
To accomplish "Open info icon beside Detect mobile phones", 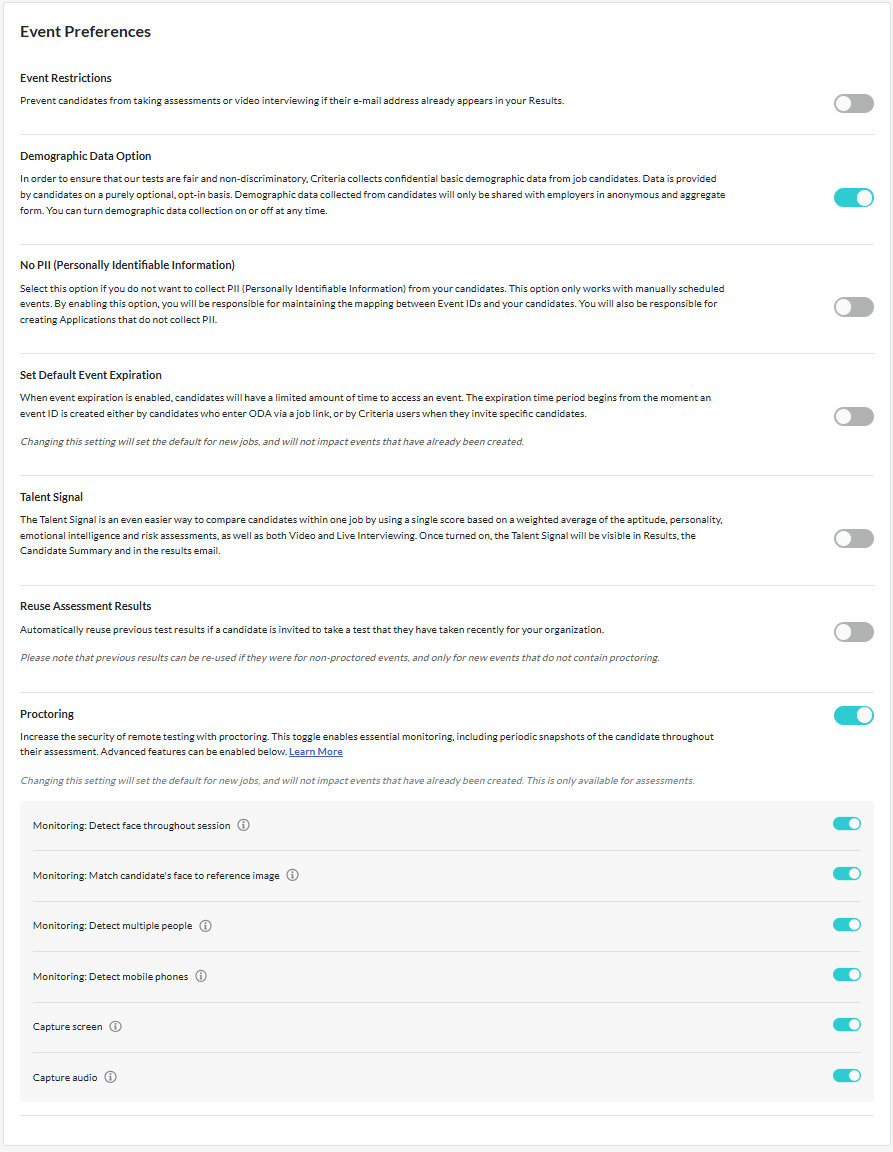I will click(x=201, y=976).
